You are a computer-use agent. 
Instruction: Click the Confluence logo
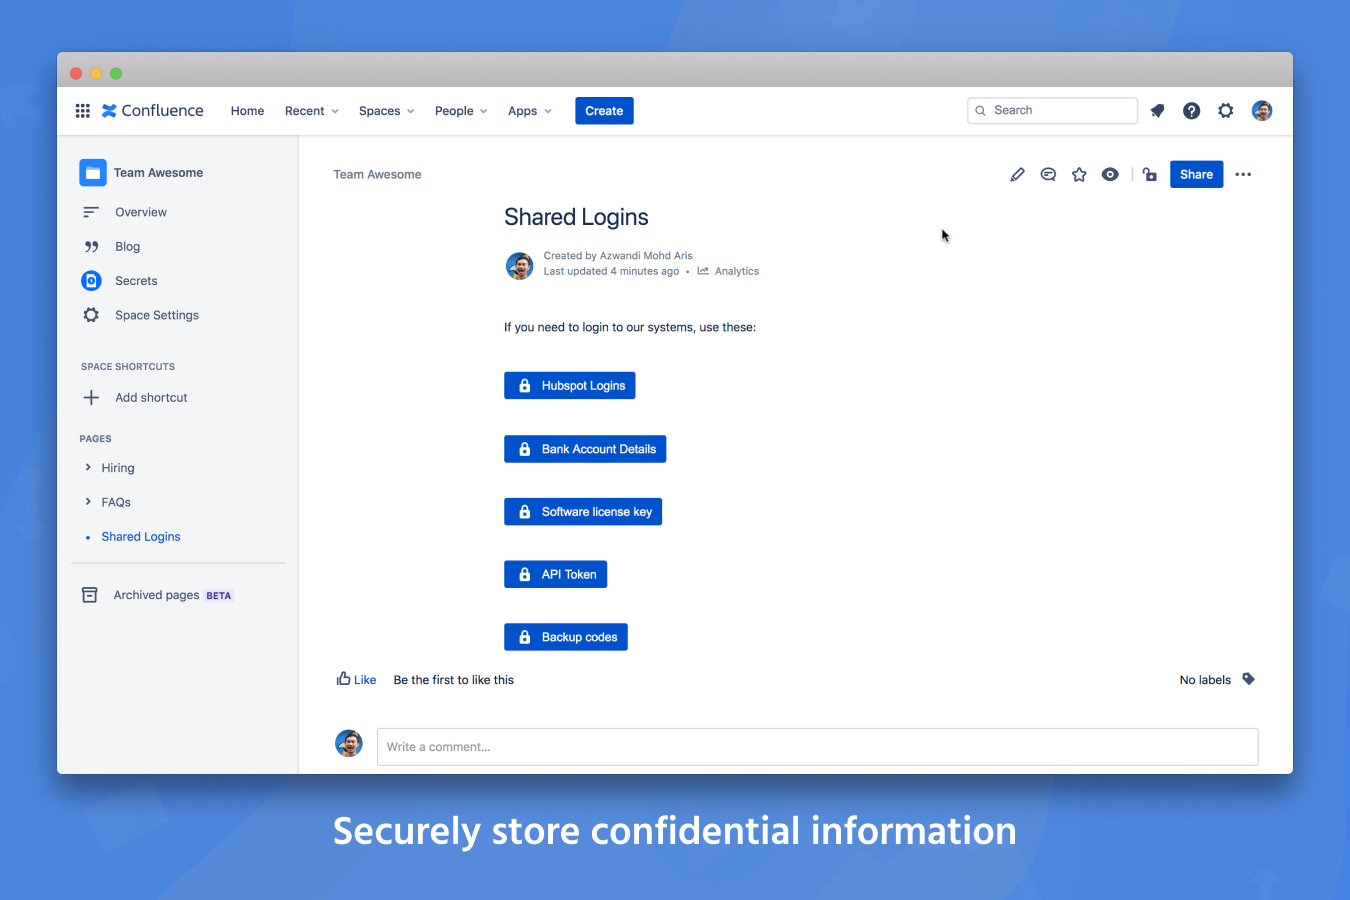coord(152,111)
